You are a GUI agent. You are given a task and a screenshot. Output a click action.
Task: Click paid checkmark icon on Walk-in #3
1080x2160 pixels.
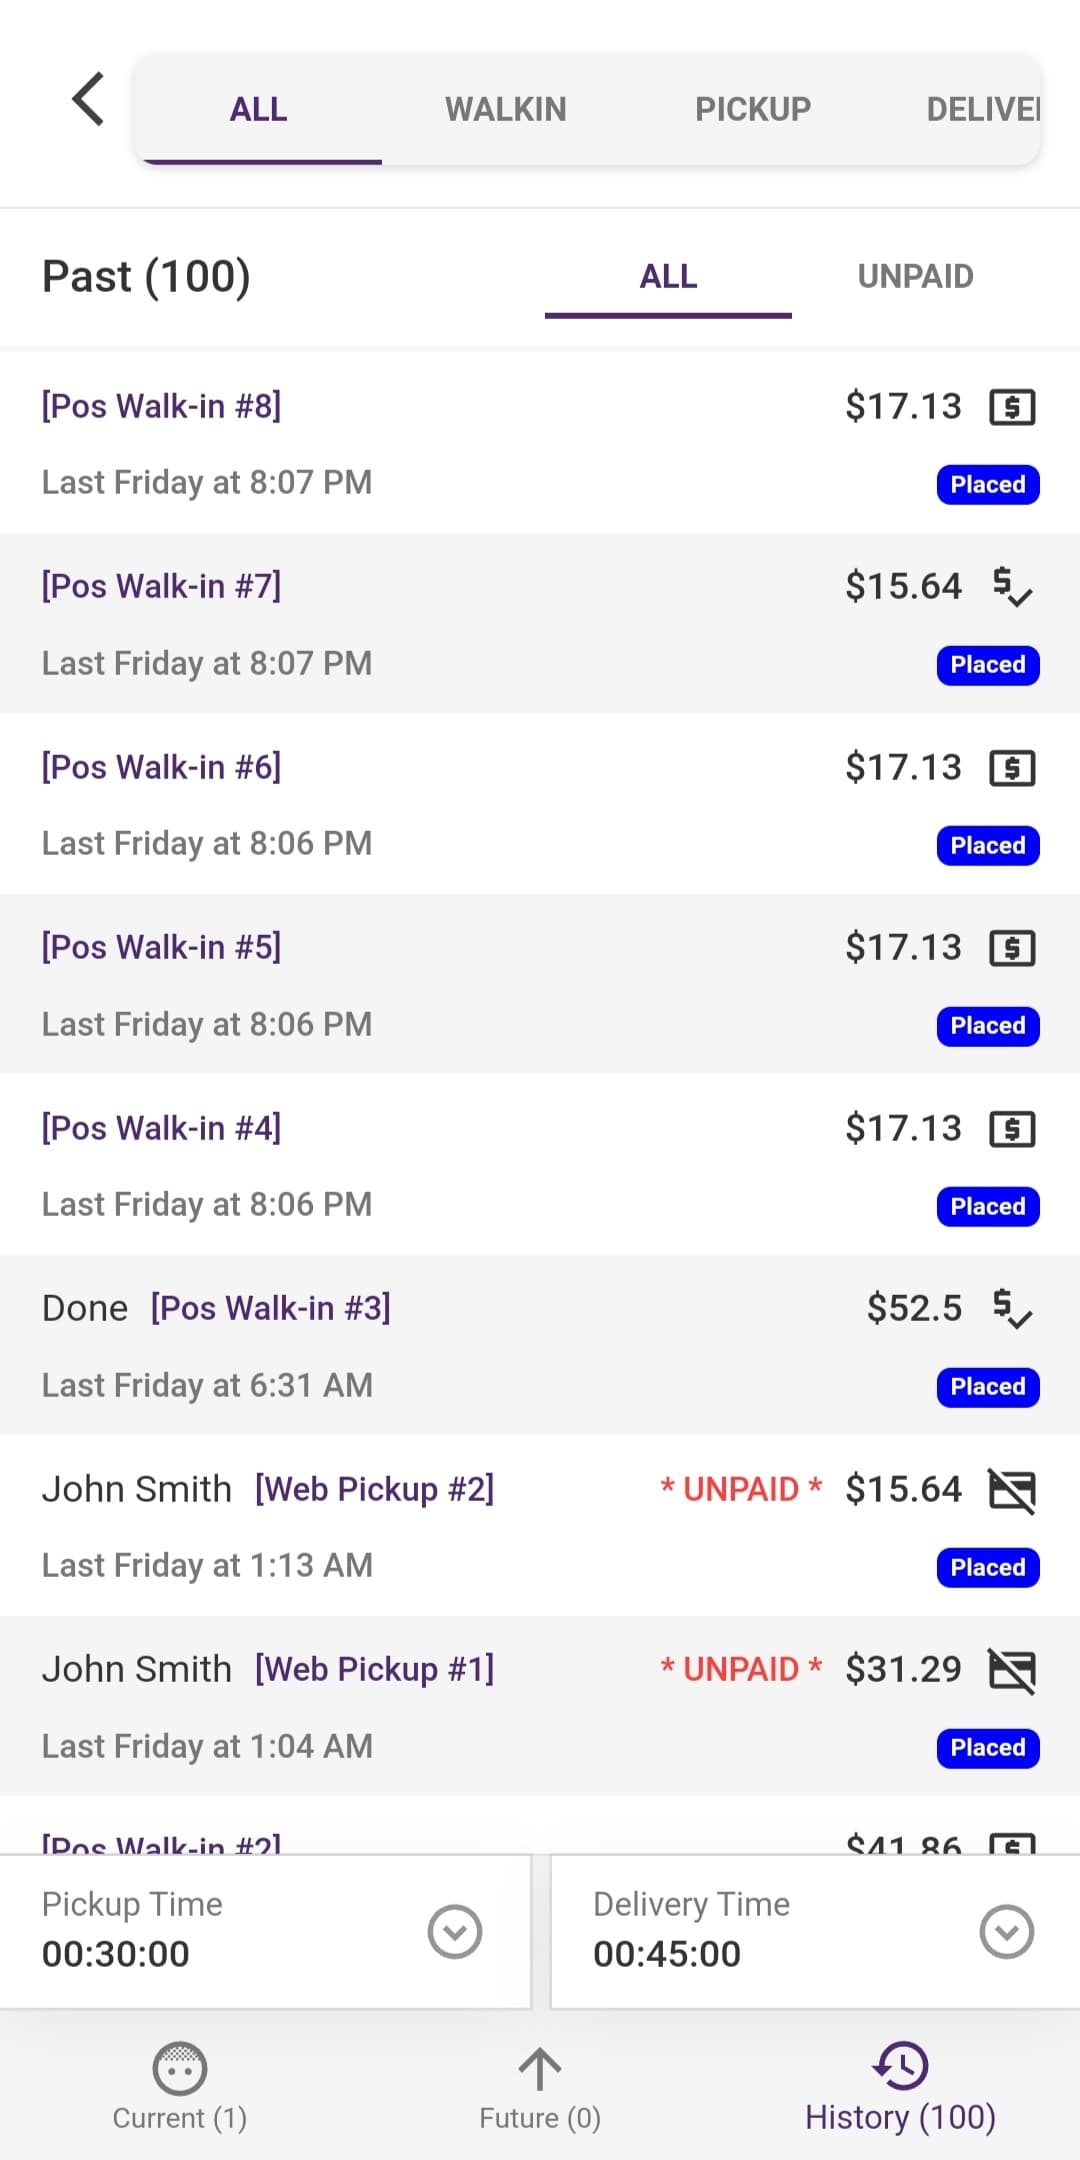(x=1012, y=1309)
